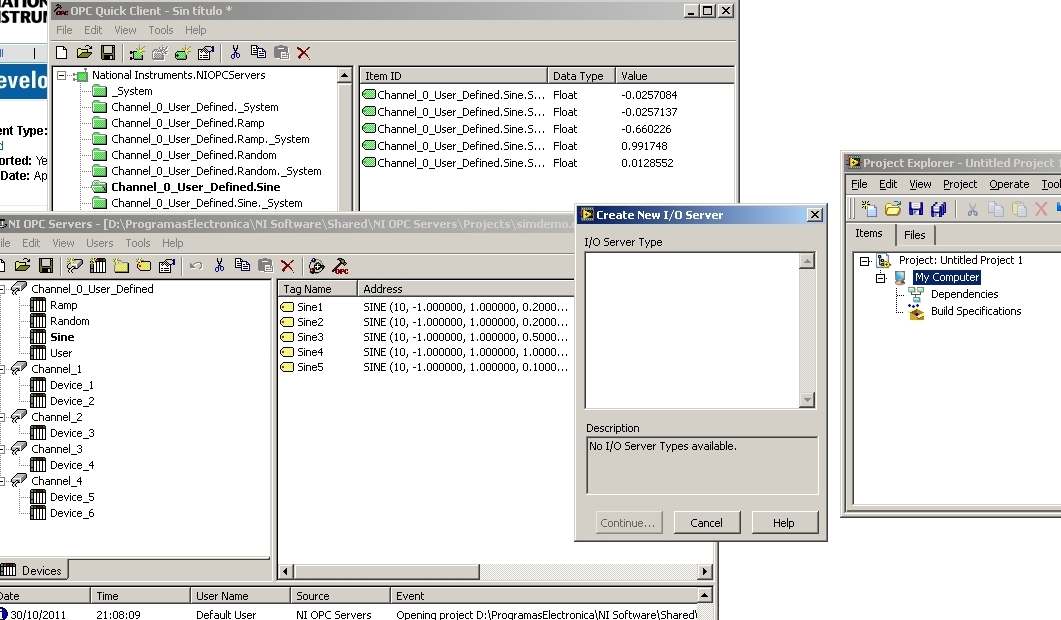Click the red Delete icon in OPC Quick Client toolbar
Screen dimensions: 1061x620
coord(304,53)
